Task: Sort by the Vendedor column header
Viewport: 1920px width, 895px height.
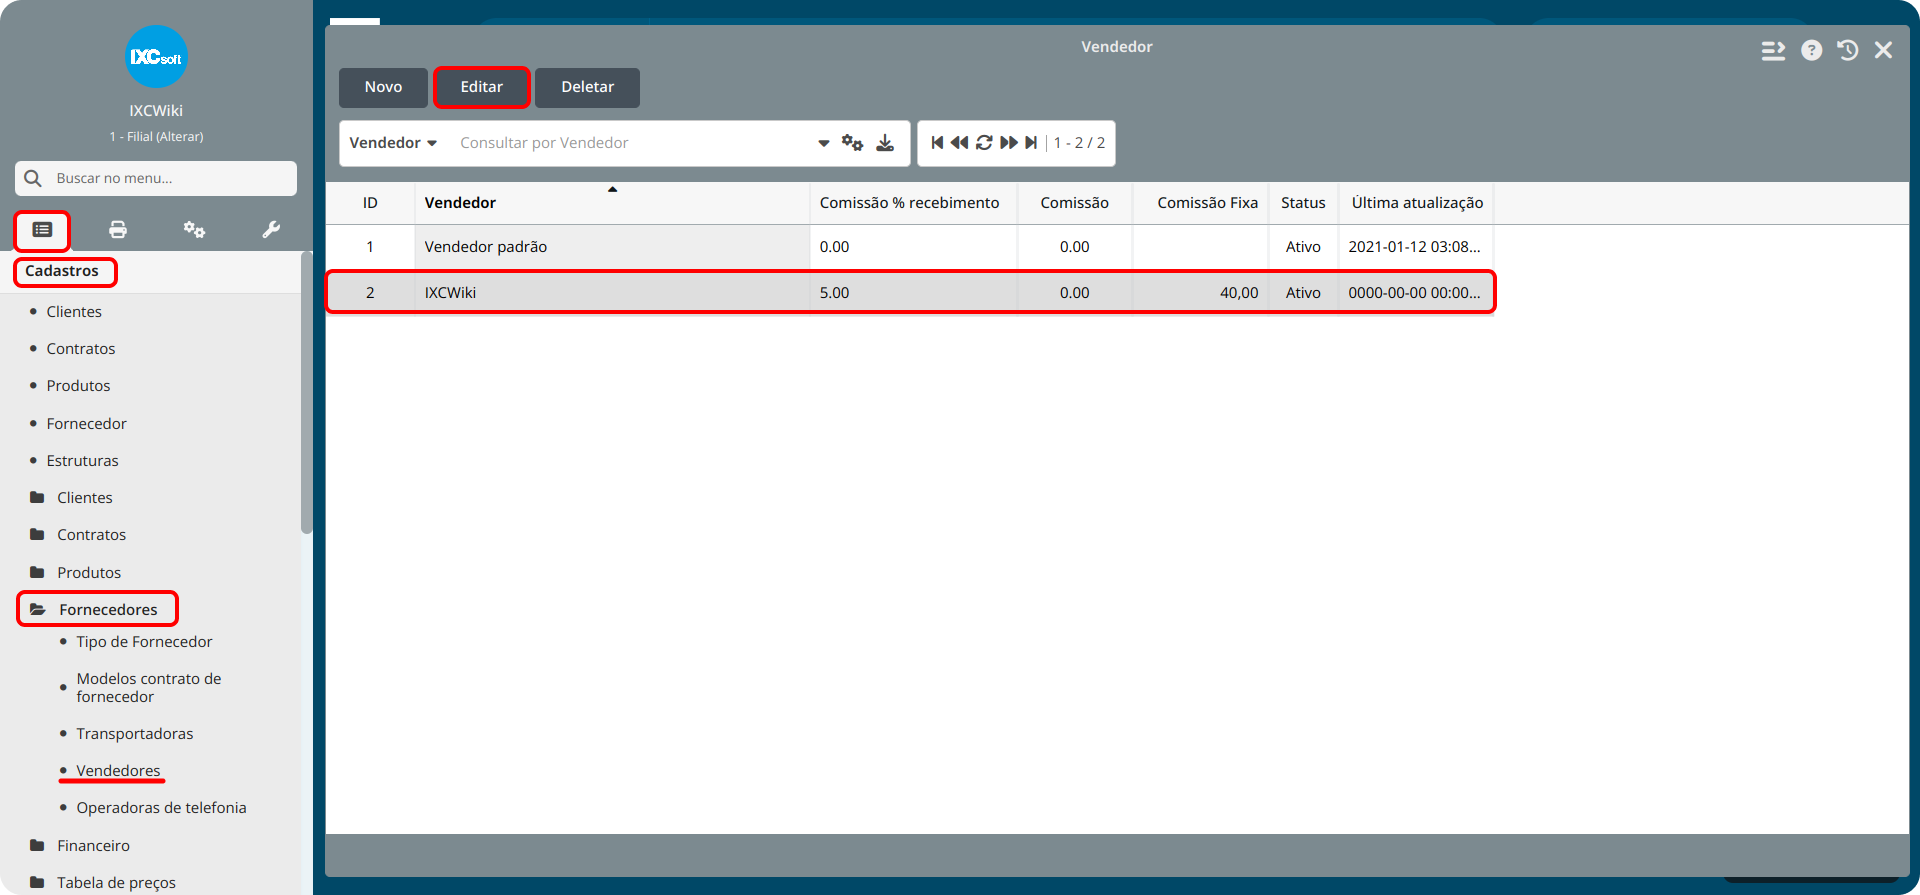Action: [x=612, y=203]
